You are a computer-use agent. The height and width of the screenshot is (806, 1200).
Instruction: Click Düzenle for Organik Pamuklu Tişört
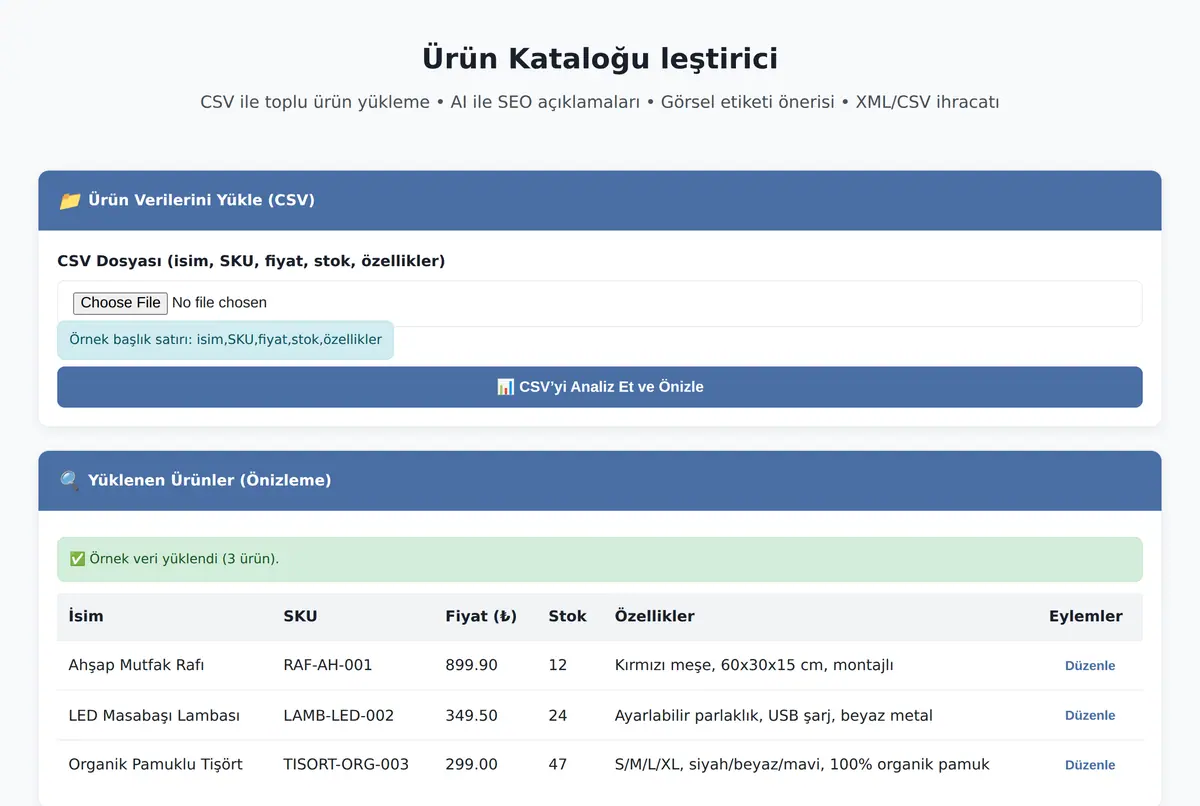click(x=1090, y=765)
